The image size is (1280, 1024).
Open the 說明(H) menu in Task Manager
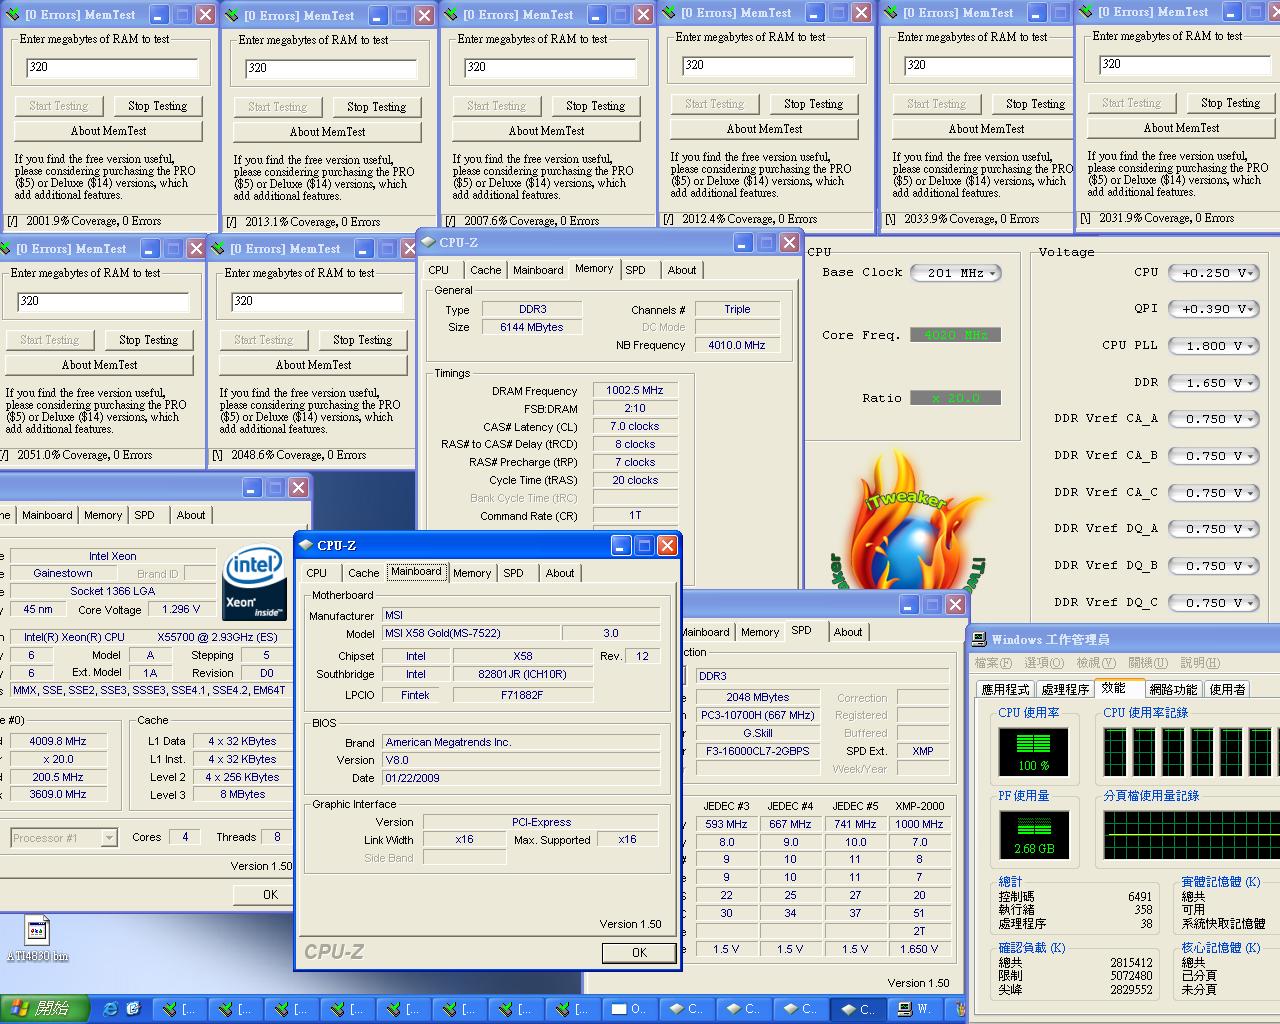1200,663
